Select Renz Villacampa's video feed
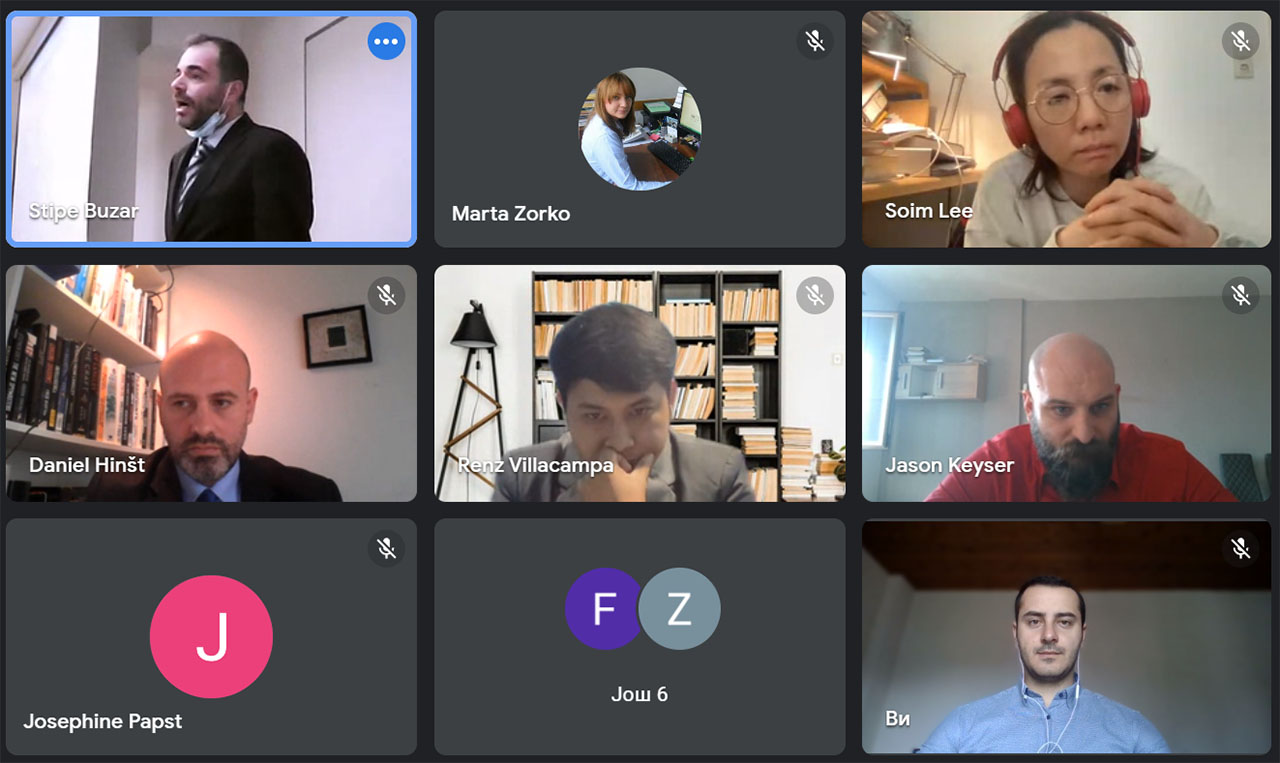The height and width of the screenshot is (763, 1280). [x=640, y=383]
